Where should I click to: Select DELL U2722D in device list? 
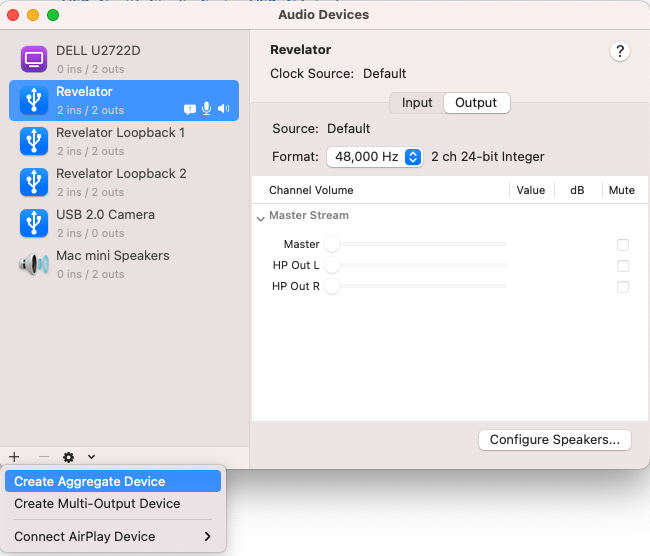point(124,59)
